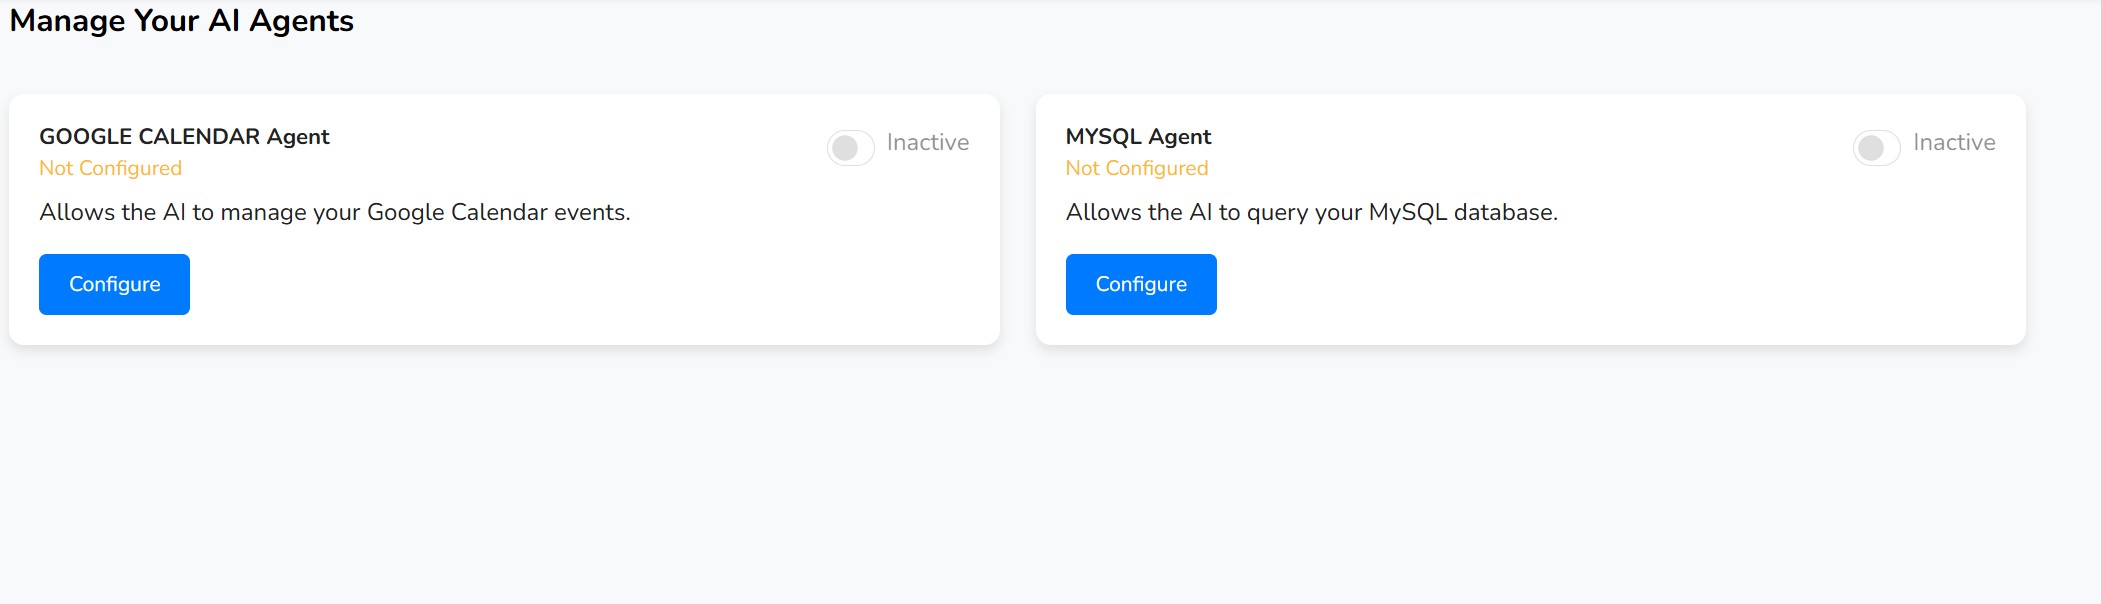Image resolution: width=2101 pixels, height=604 pixels.
Task: Select the GOOGLE CALENDAR Agent card title
Action: 184,137
